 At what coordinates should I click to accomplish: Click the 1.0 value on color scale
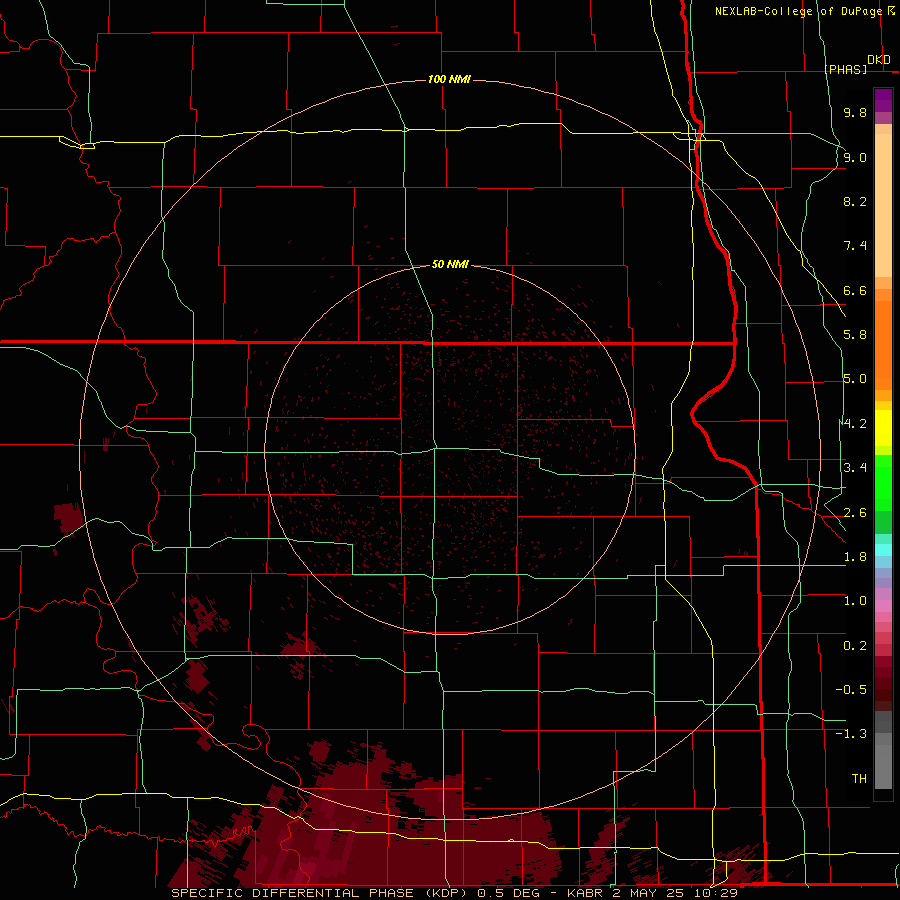click(855, 601)
